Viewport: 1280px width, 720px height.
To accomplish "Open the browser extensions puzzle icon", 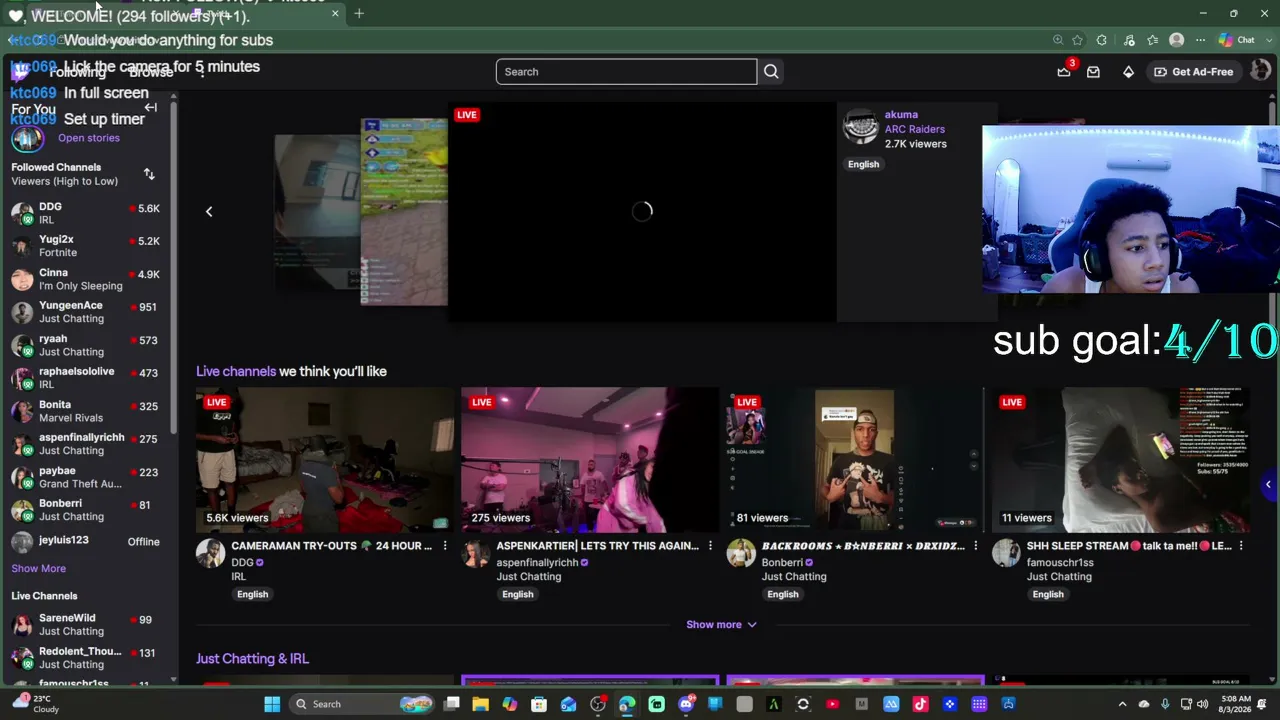I will [1101, 40].
